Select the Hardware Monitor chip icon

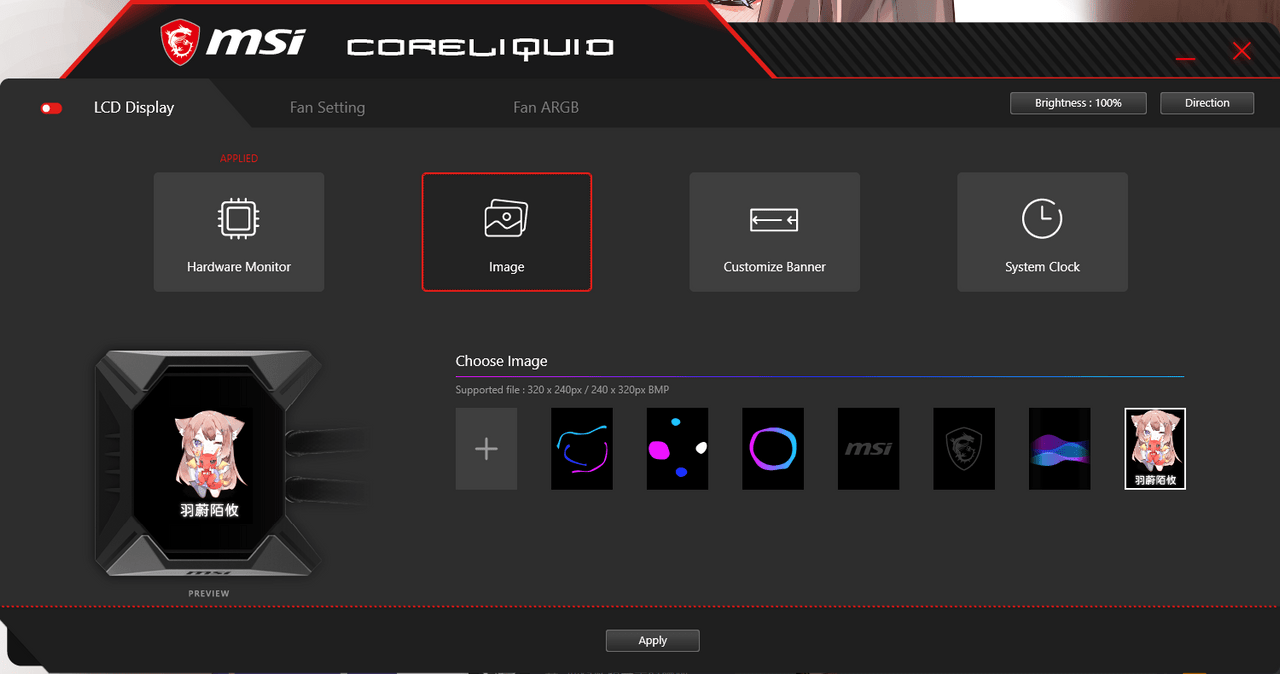pyautogui.click(x=238, y=218)
